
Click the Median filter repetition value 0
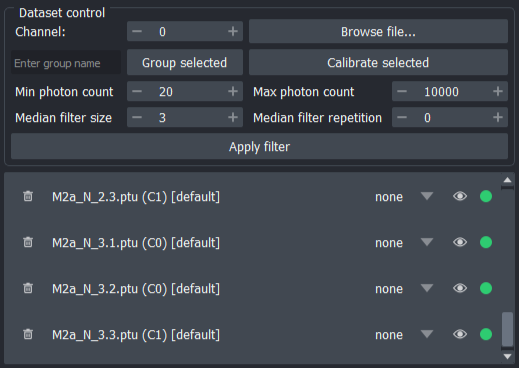450,117
